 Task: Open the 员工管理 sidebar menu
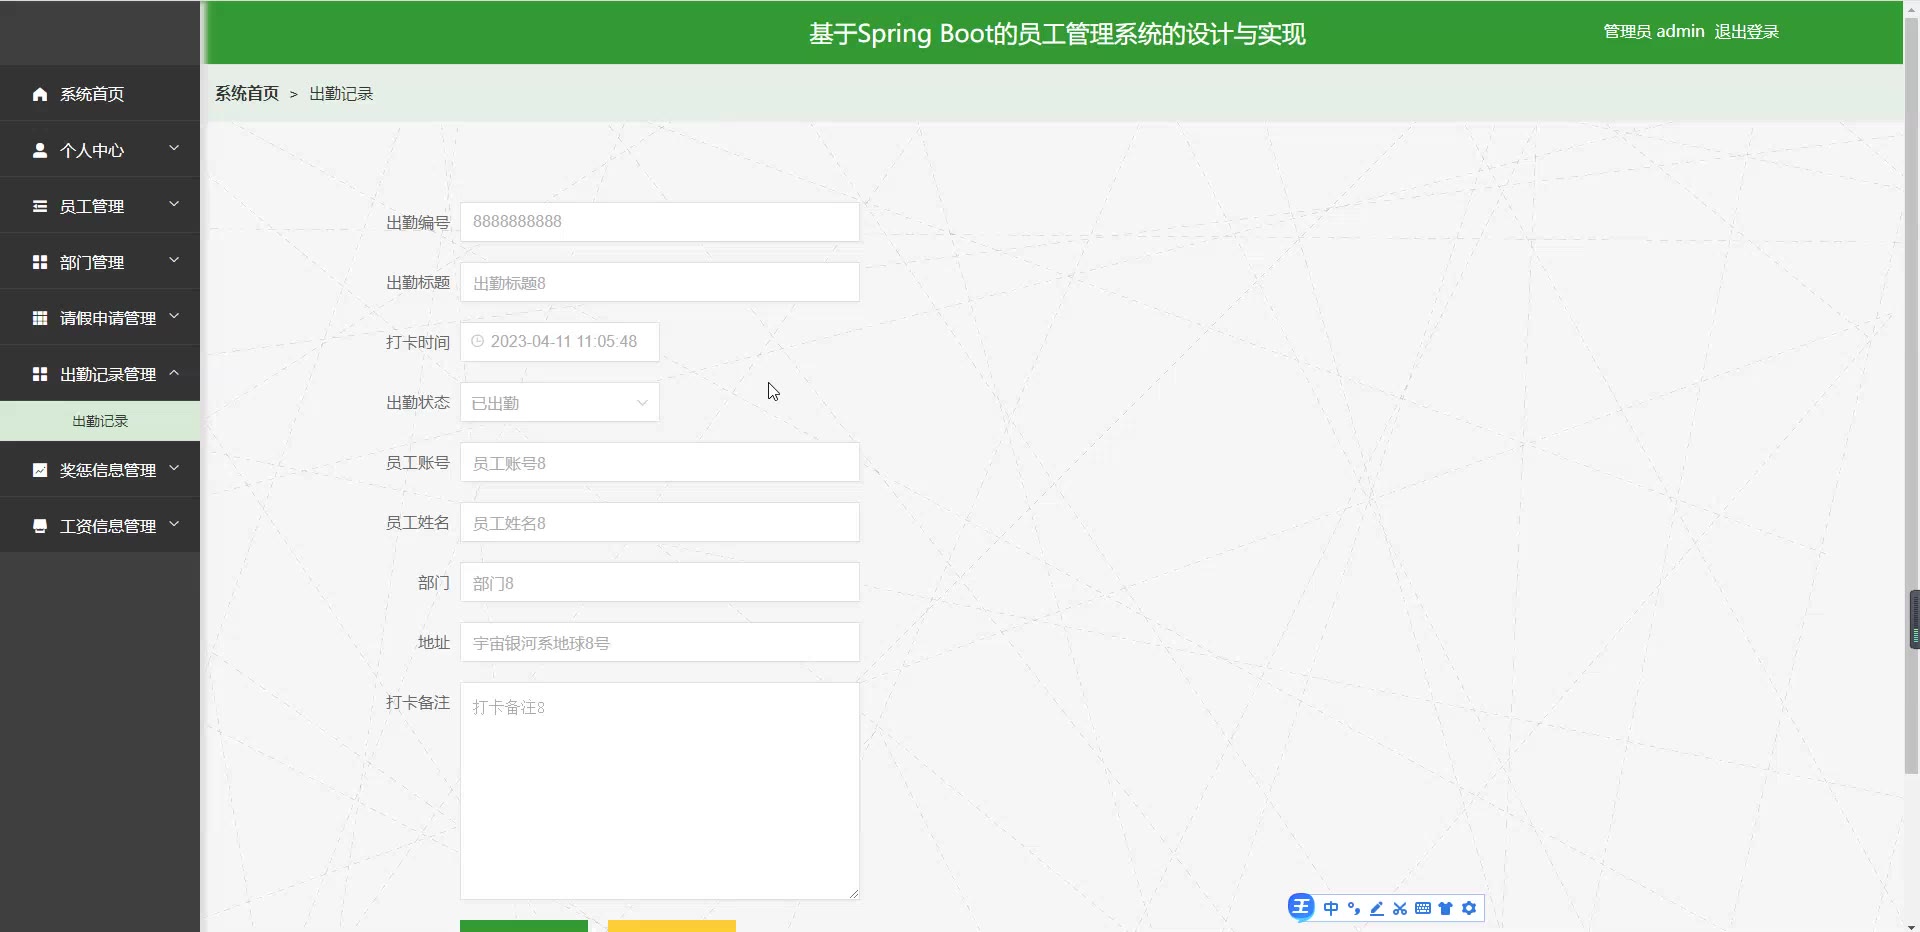pyautogui.click(x=100, y=205)
